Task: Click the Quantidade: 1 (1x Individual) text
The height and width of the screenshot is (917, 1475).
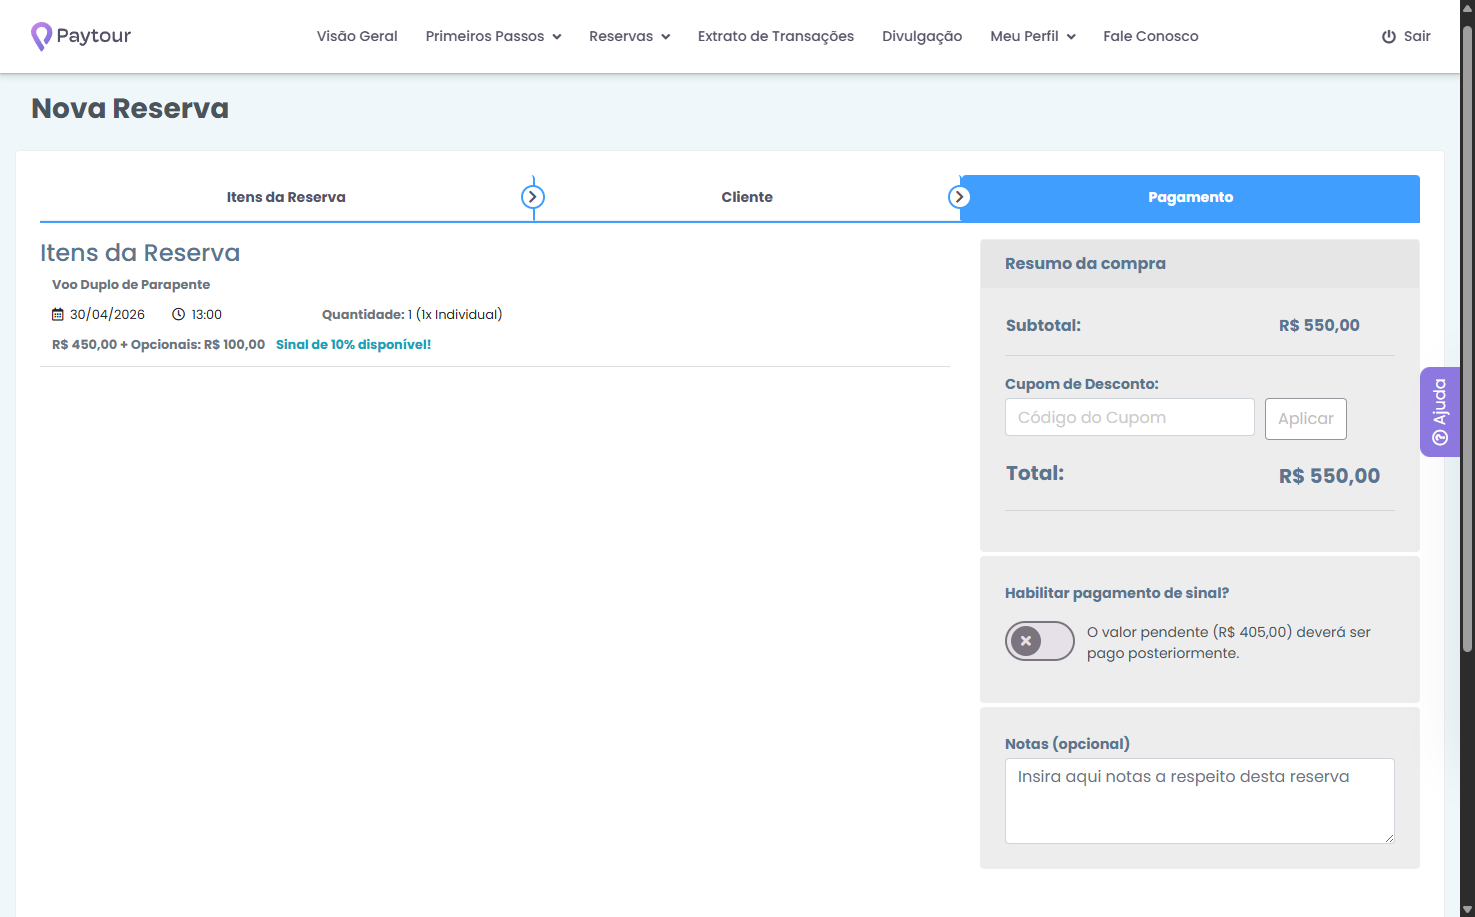Action: coord(412,314)
